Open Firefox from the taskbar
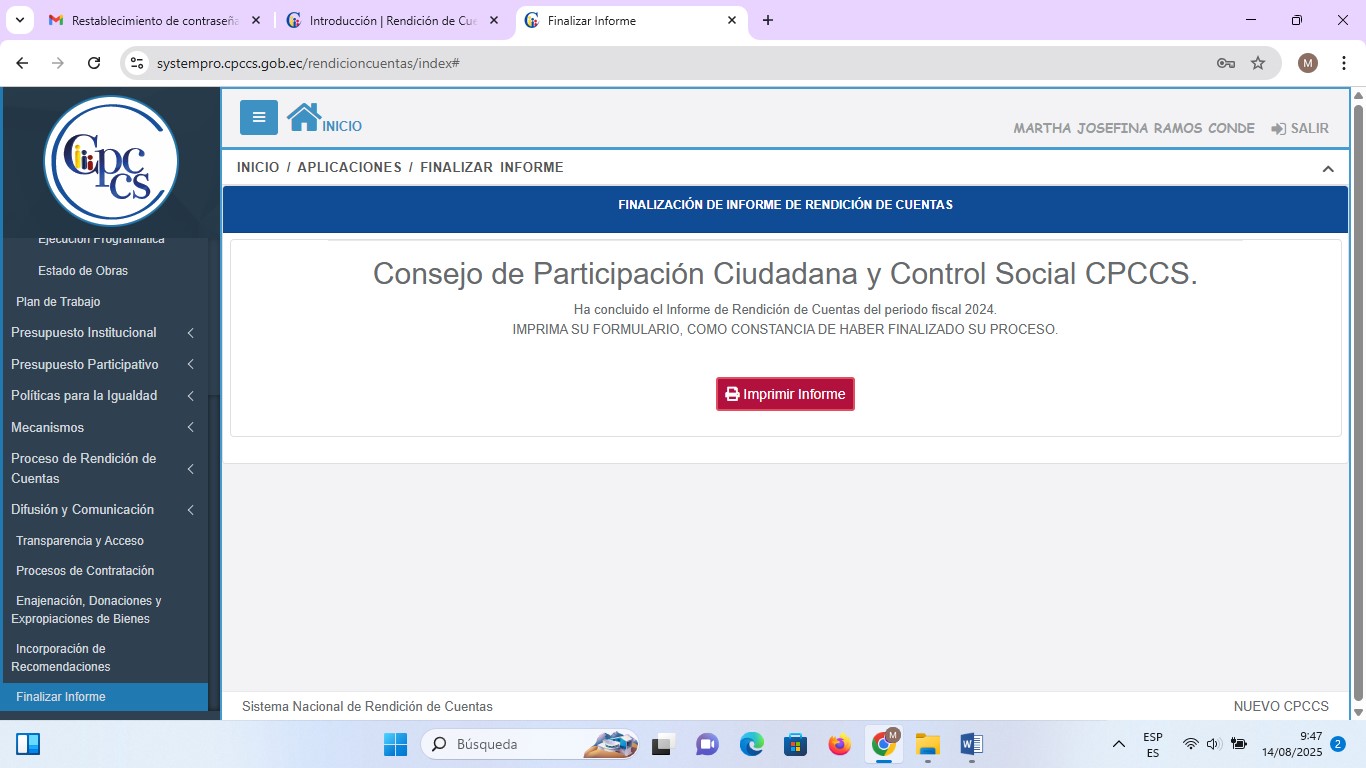Screen dimensions: 1366x768 coord(839,744)
